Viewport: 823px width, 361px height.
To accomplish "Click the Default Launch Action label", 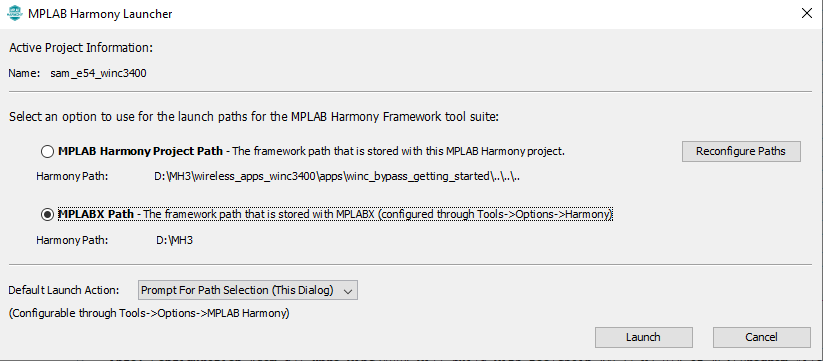I will 64,290.
